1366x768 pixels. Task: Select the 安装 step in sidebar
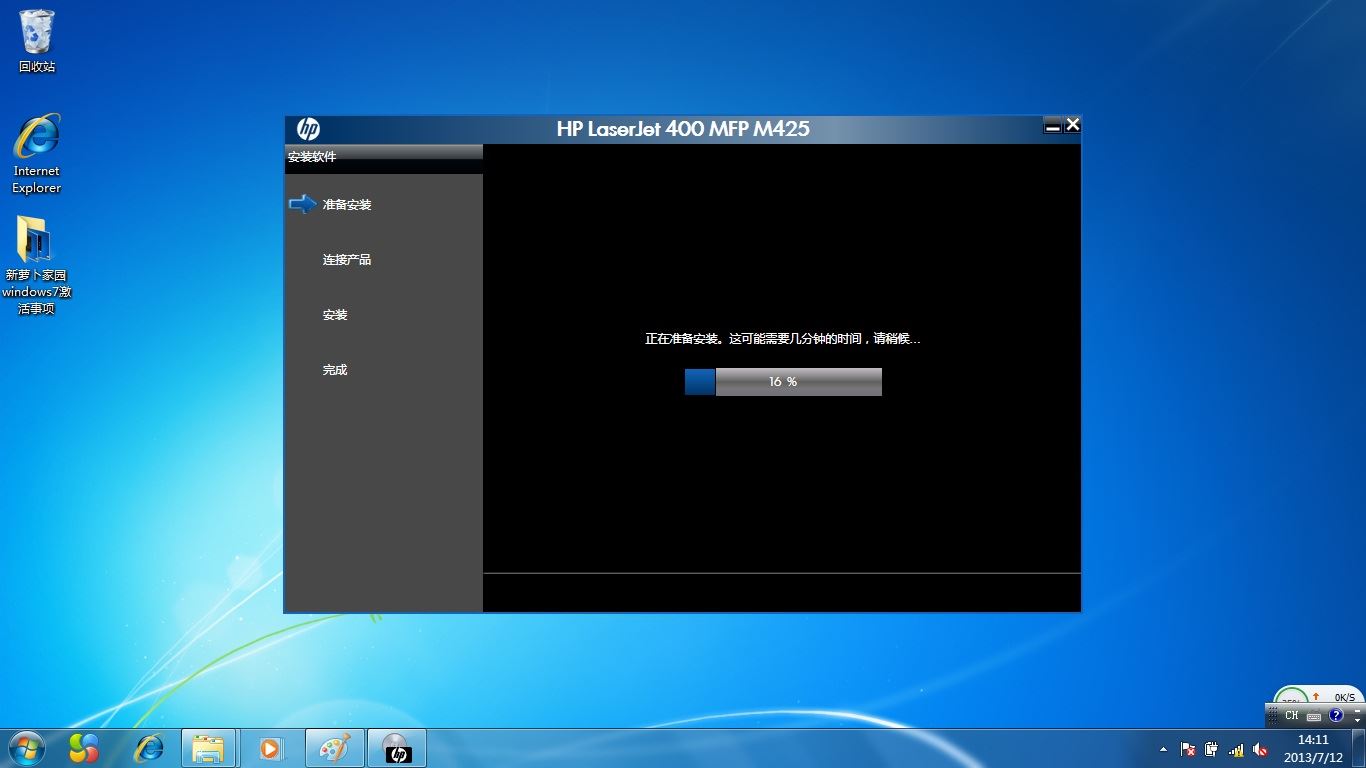tap(335, 314)
